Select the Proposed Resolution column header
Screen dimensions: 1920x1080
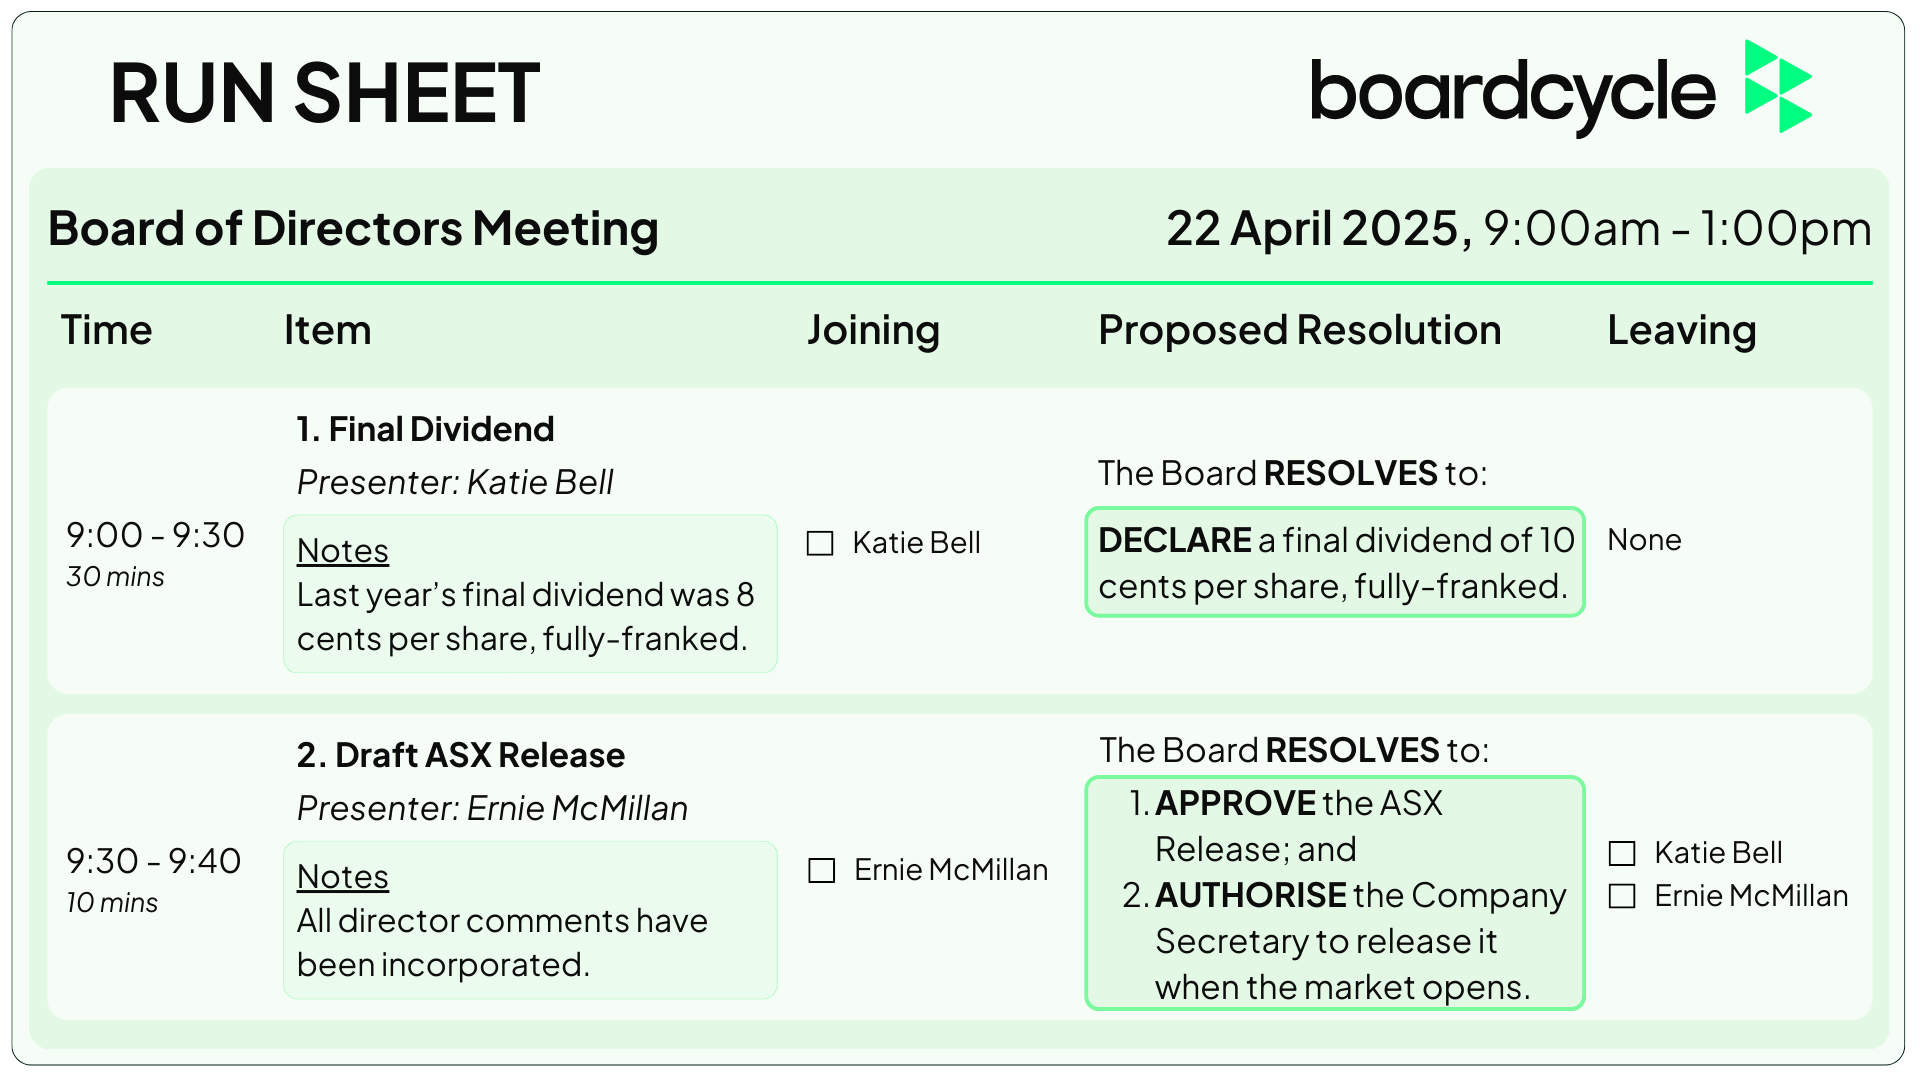point(1300,330)
